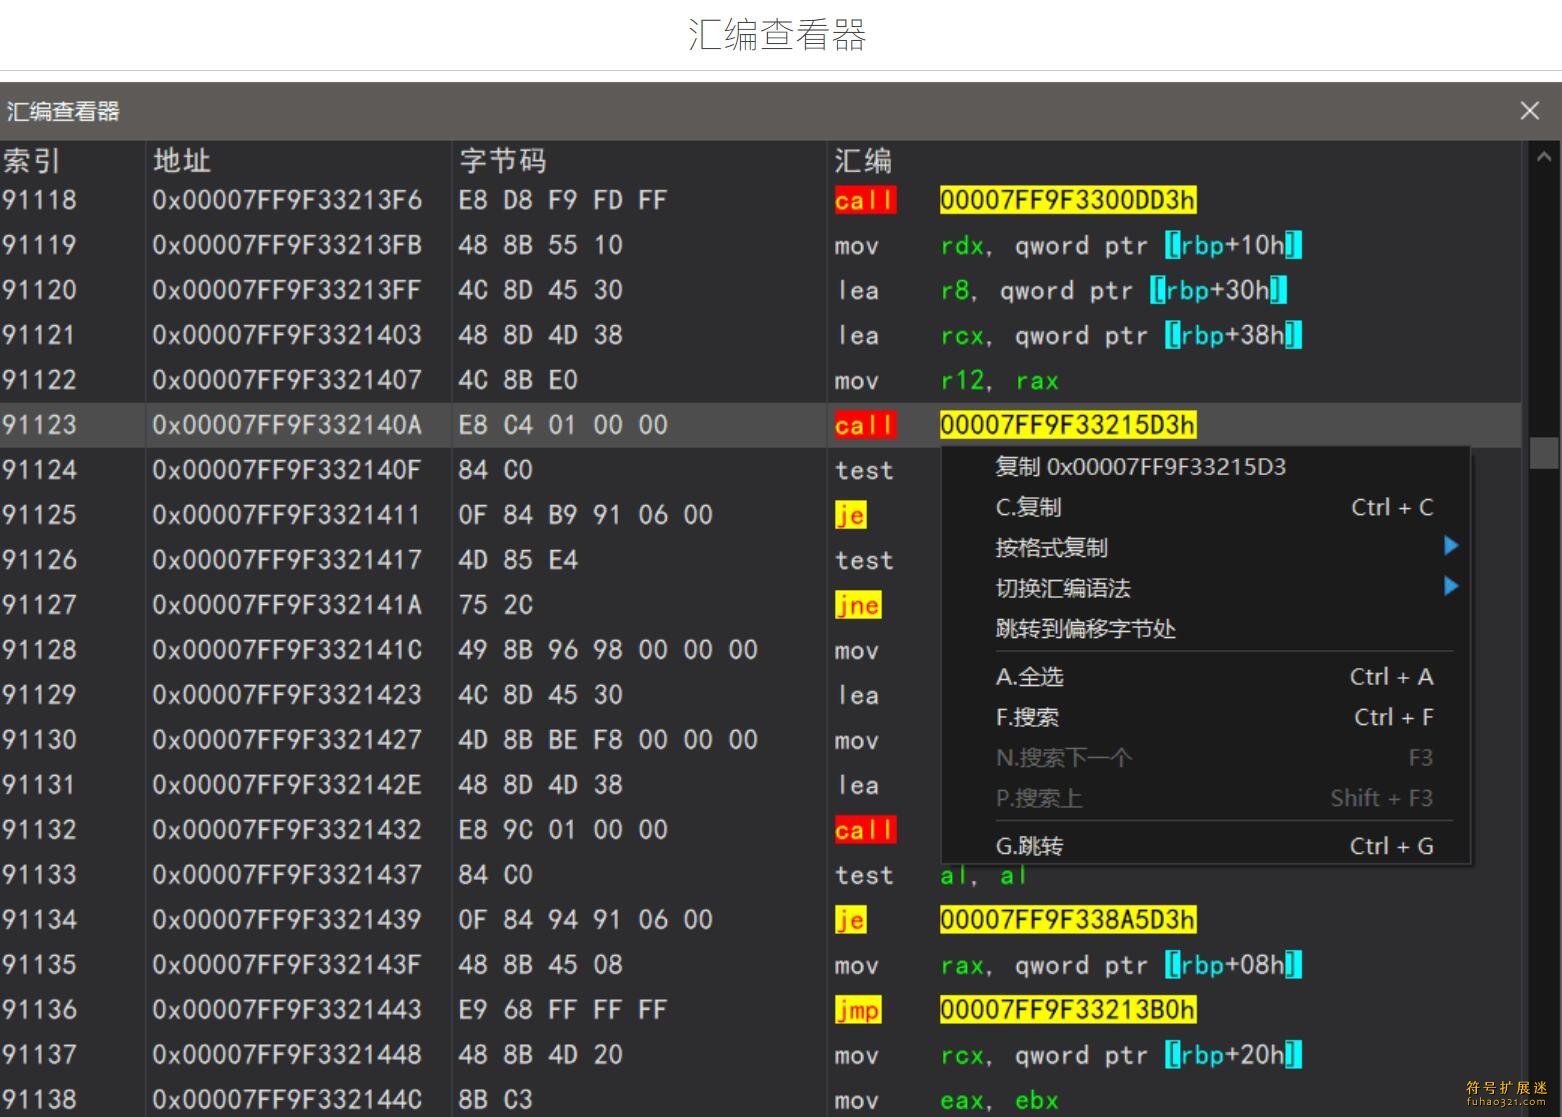Expand the 切换汇编语法 submenu arrow

click(x=1451, y=586)
